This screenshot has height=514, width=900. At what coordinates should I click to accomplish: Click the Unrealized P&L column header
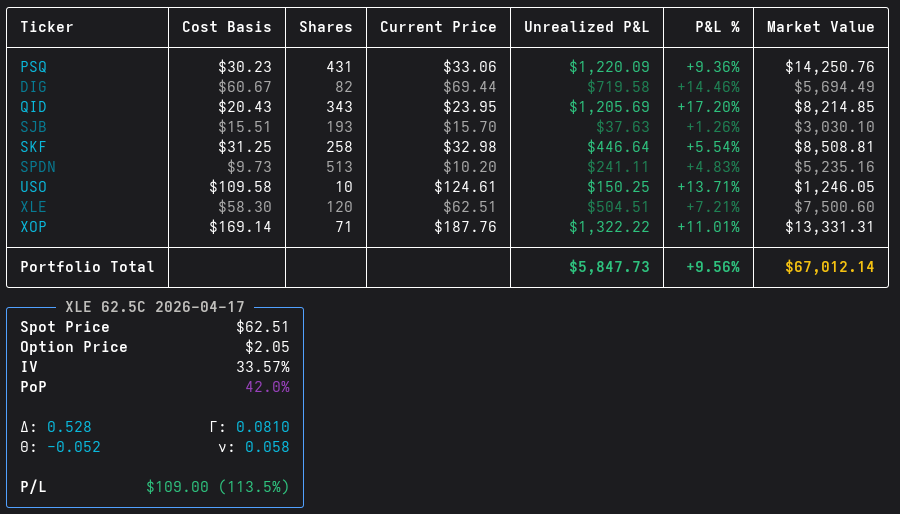587,27
